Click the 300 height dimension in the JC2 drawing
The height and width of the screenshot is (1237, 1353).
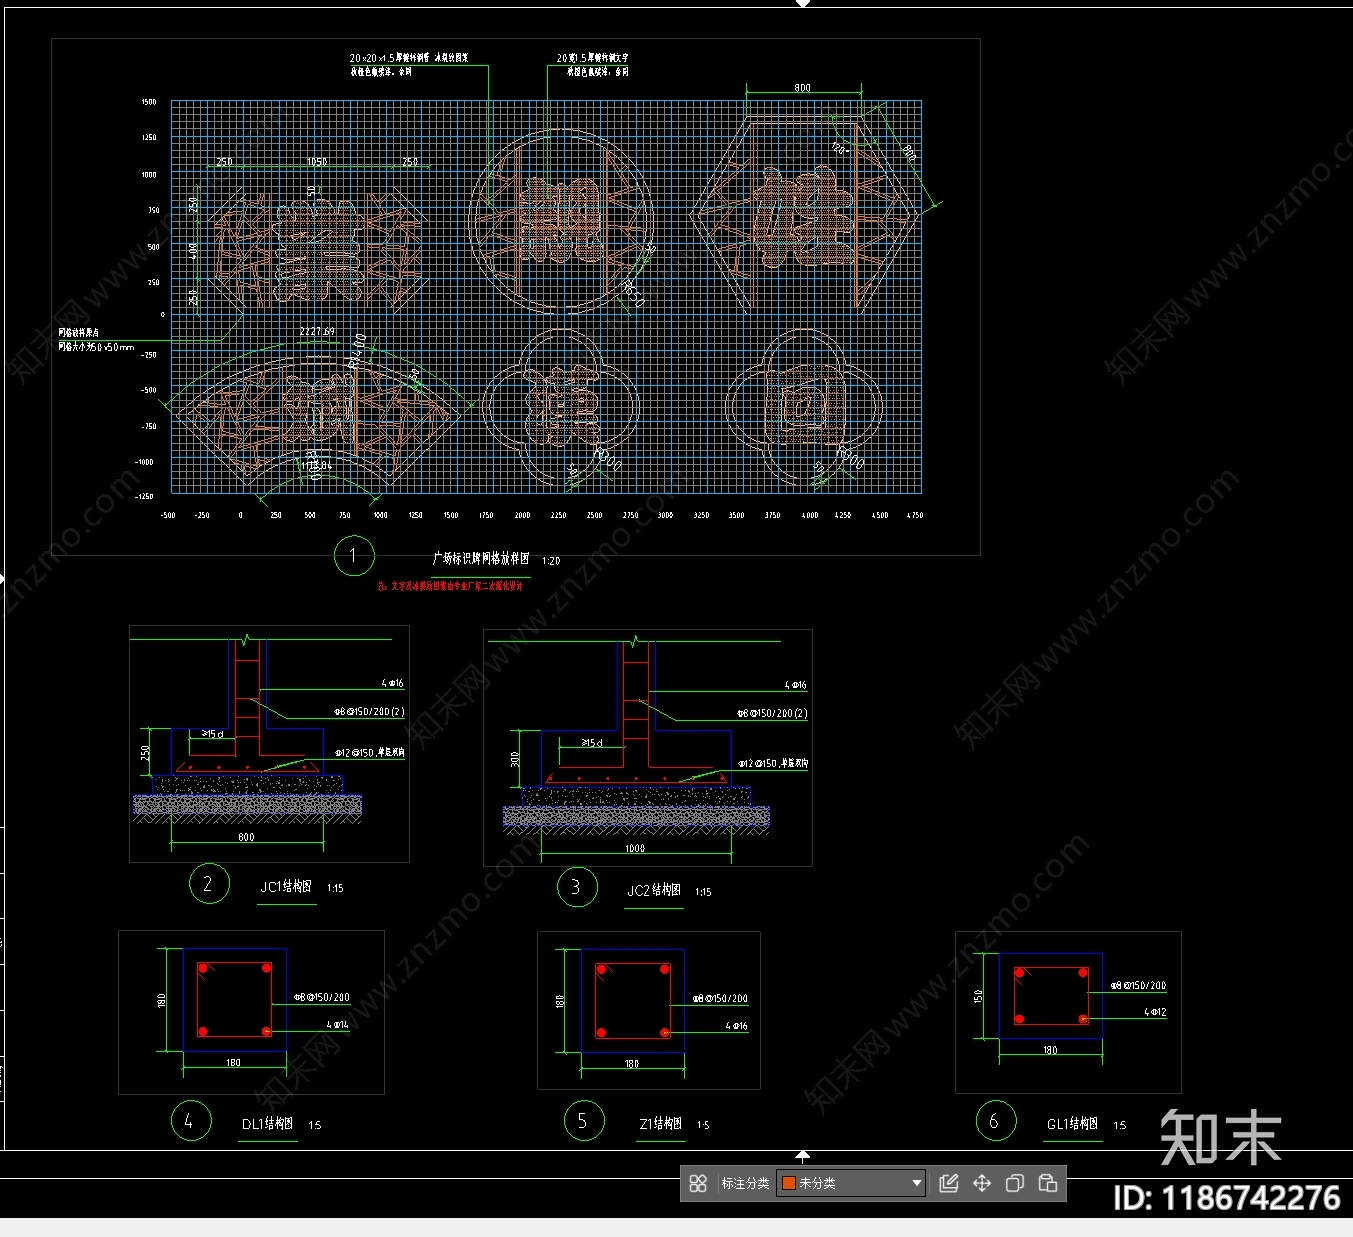point(515,761)
